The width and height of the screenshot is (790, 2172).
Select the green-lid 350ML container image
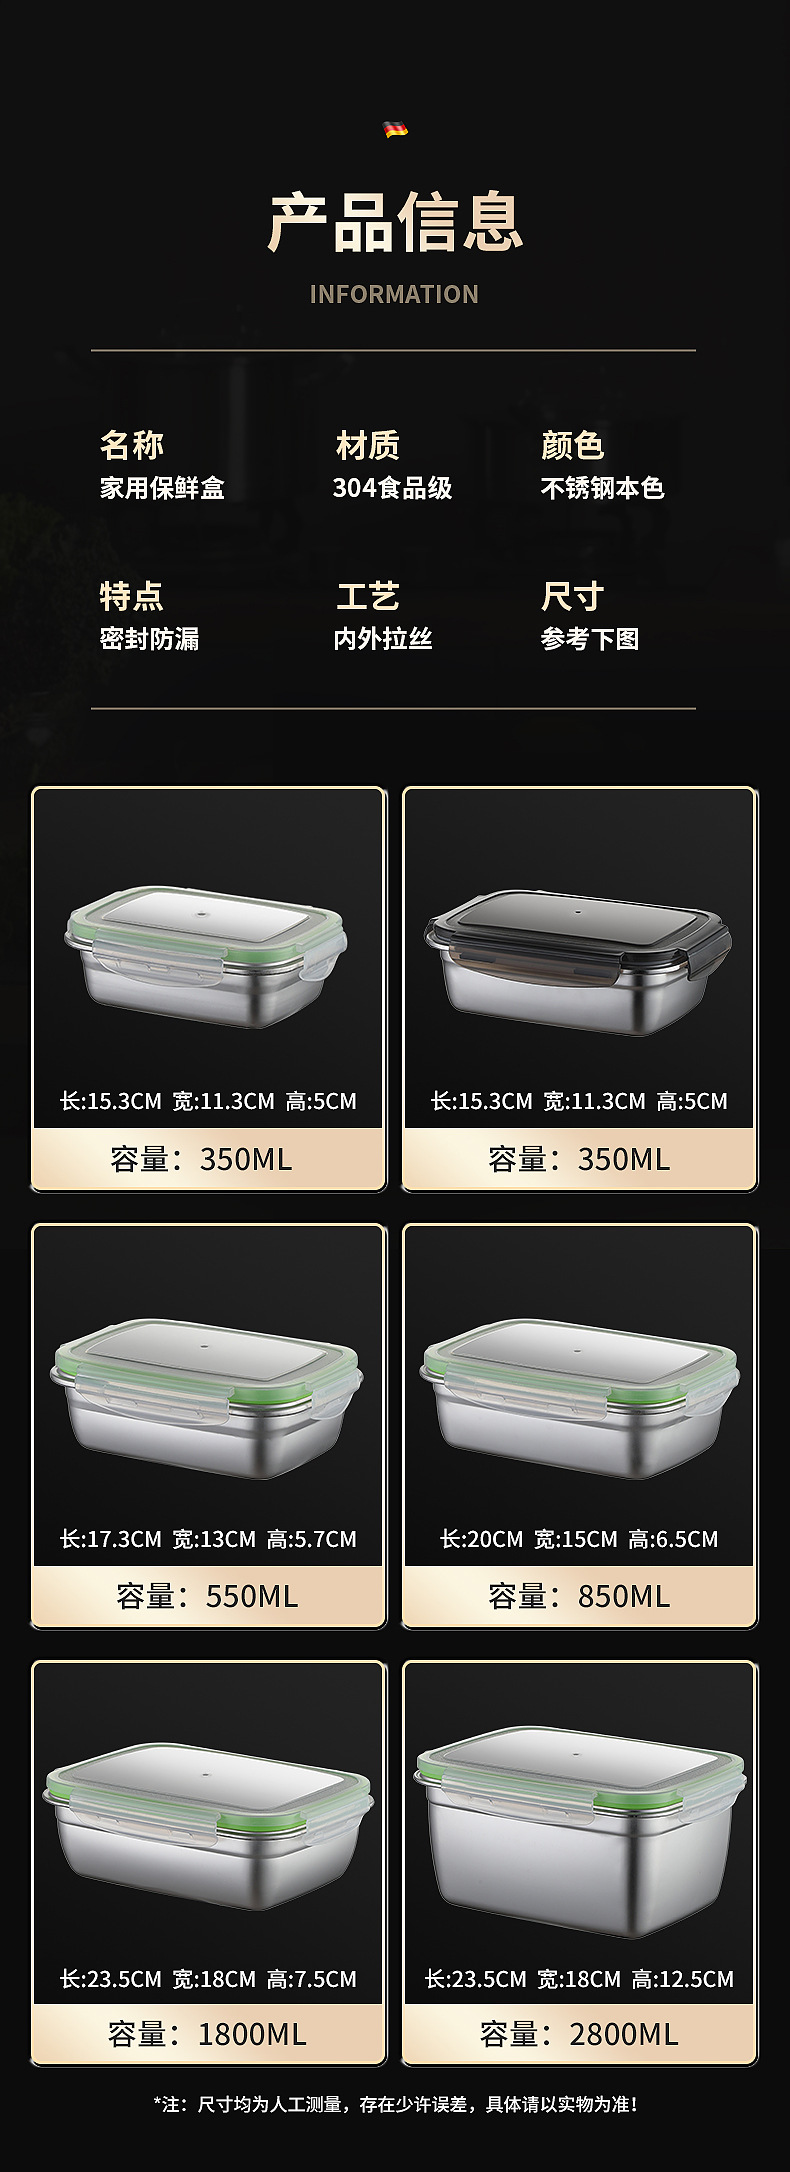[207, 957]
